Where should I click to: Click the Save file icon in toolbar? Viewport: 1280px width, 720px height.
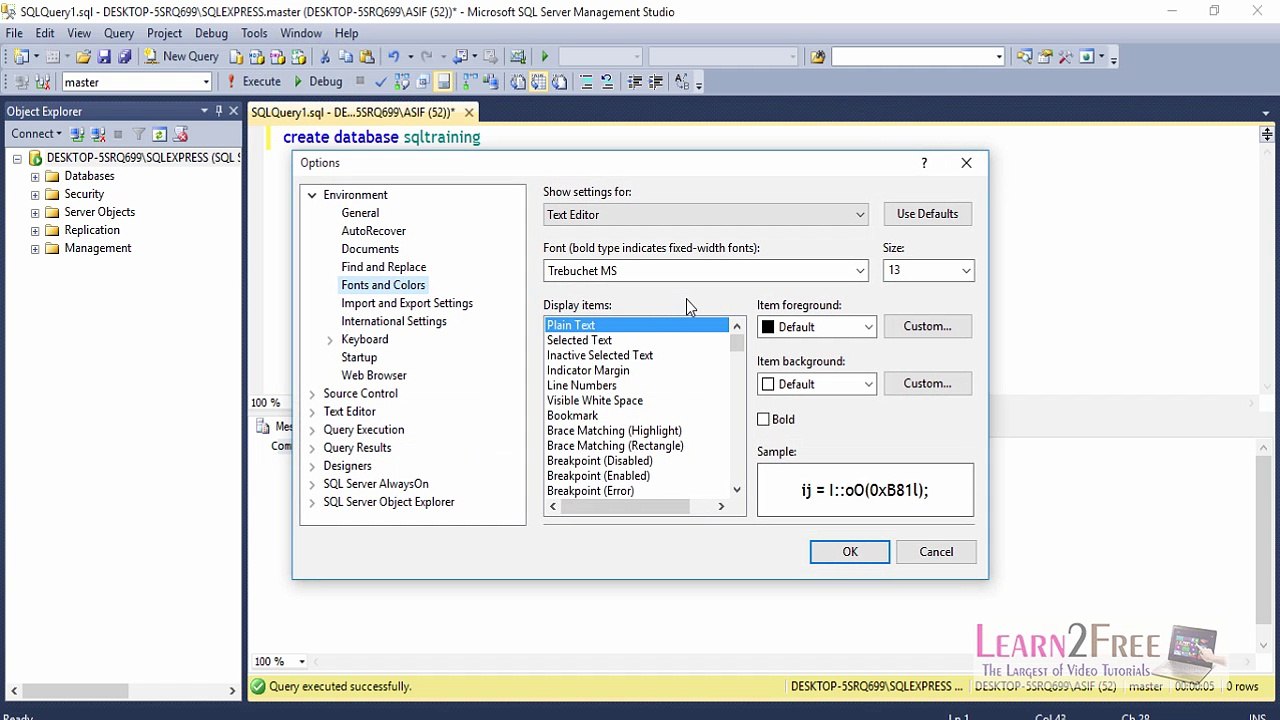coord(104,57)
